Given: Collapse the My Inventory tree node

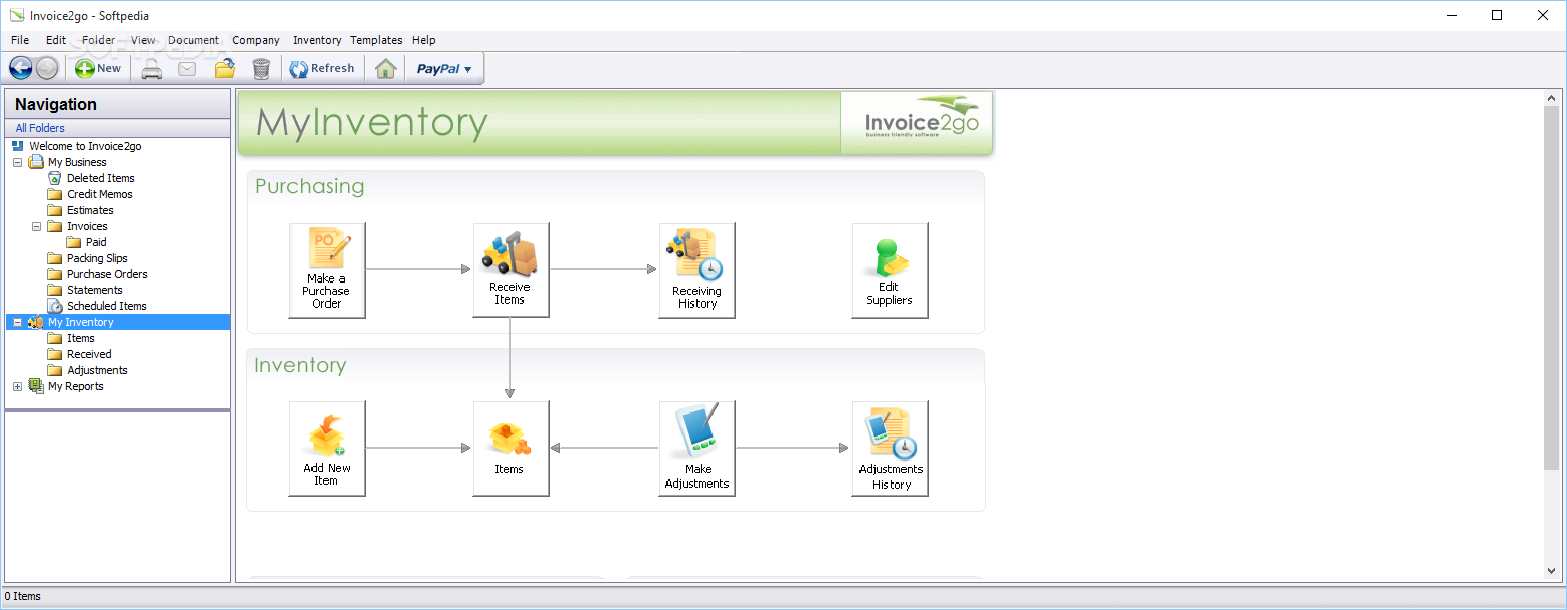Looking at the screenshot, I should tap(17, 322).
